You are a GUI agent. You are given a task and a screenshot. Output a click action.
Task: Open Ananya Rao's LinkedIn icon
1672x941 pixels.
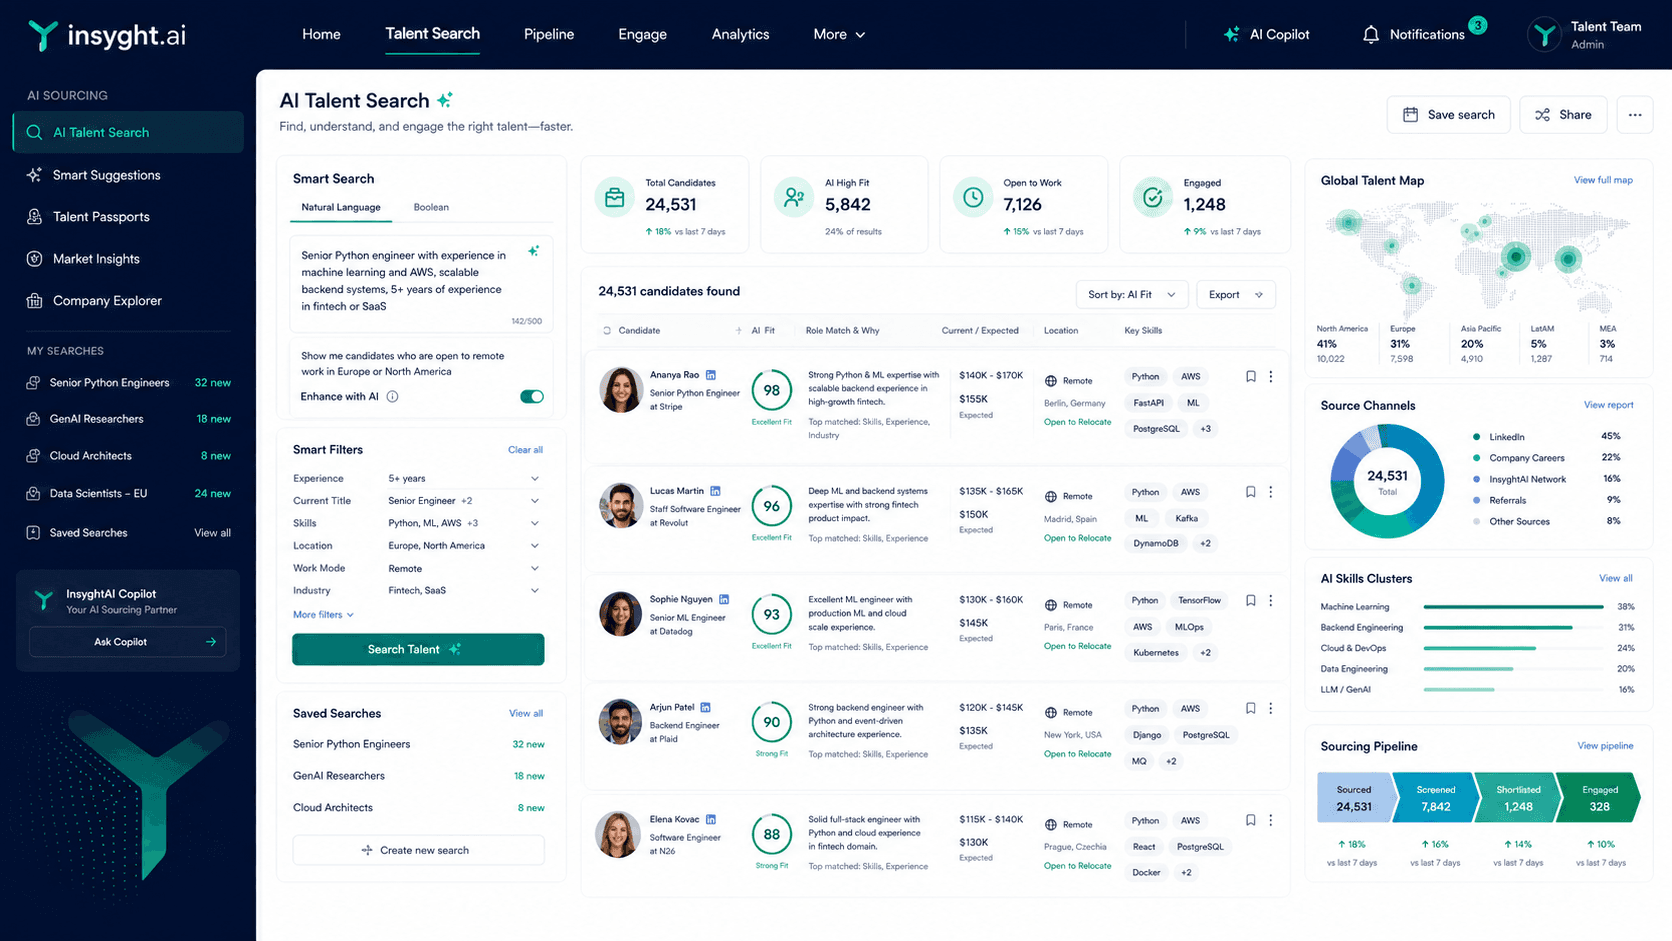711,375
